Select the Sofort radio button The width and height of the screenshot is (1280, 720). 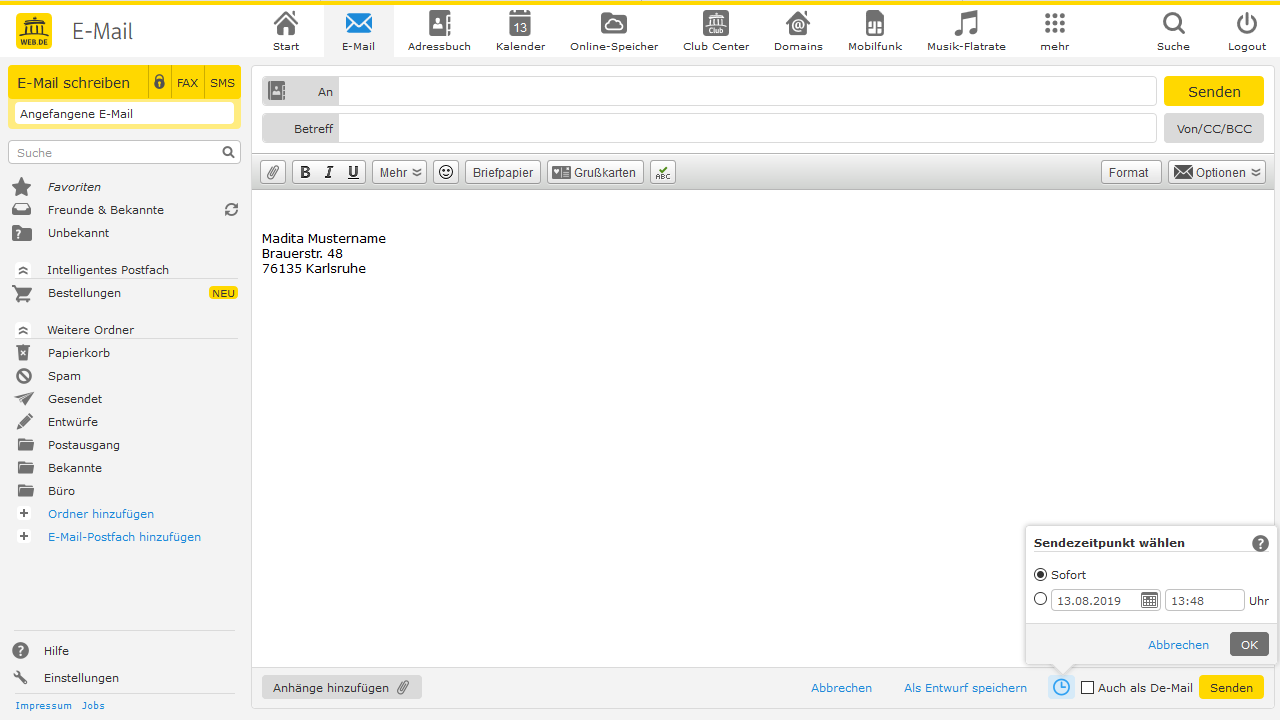point(1040,574)
